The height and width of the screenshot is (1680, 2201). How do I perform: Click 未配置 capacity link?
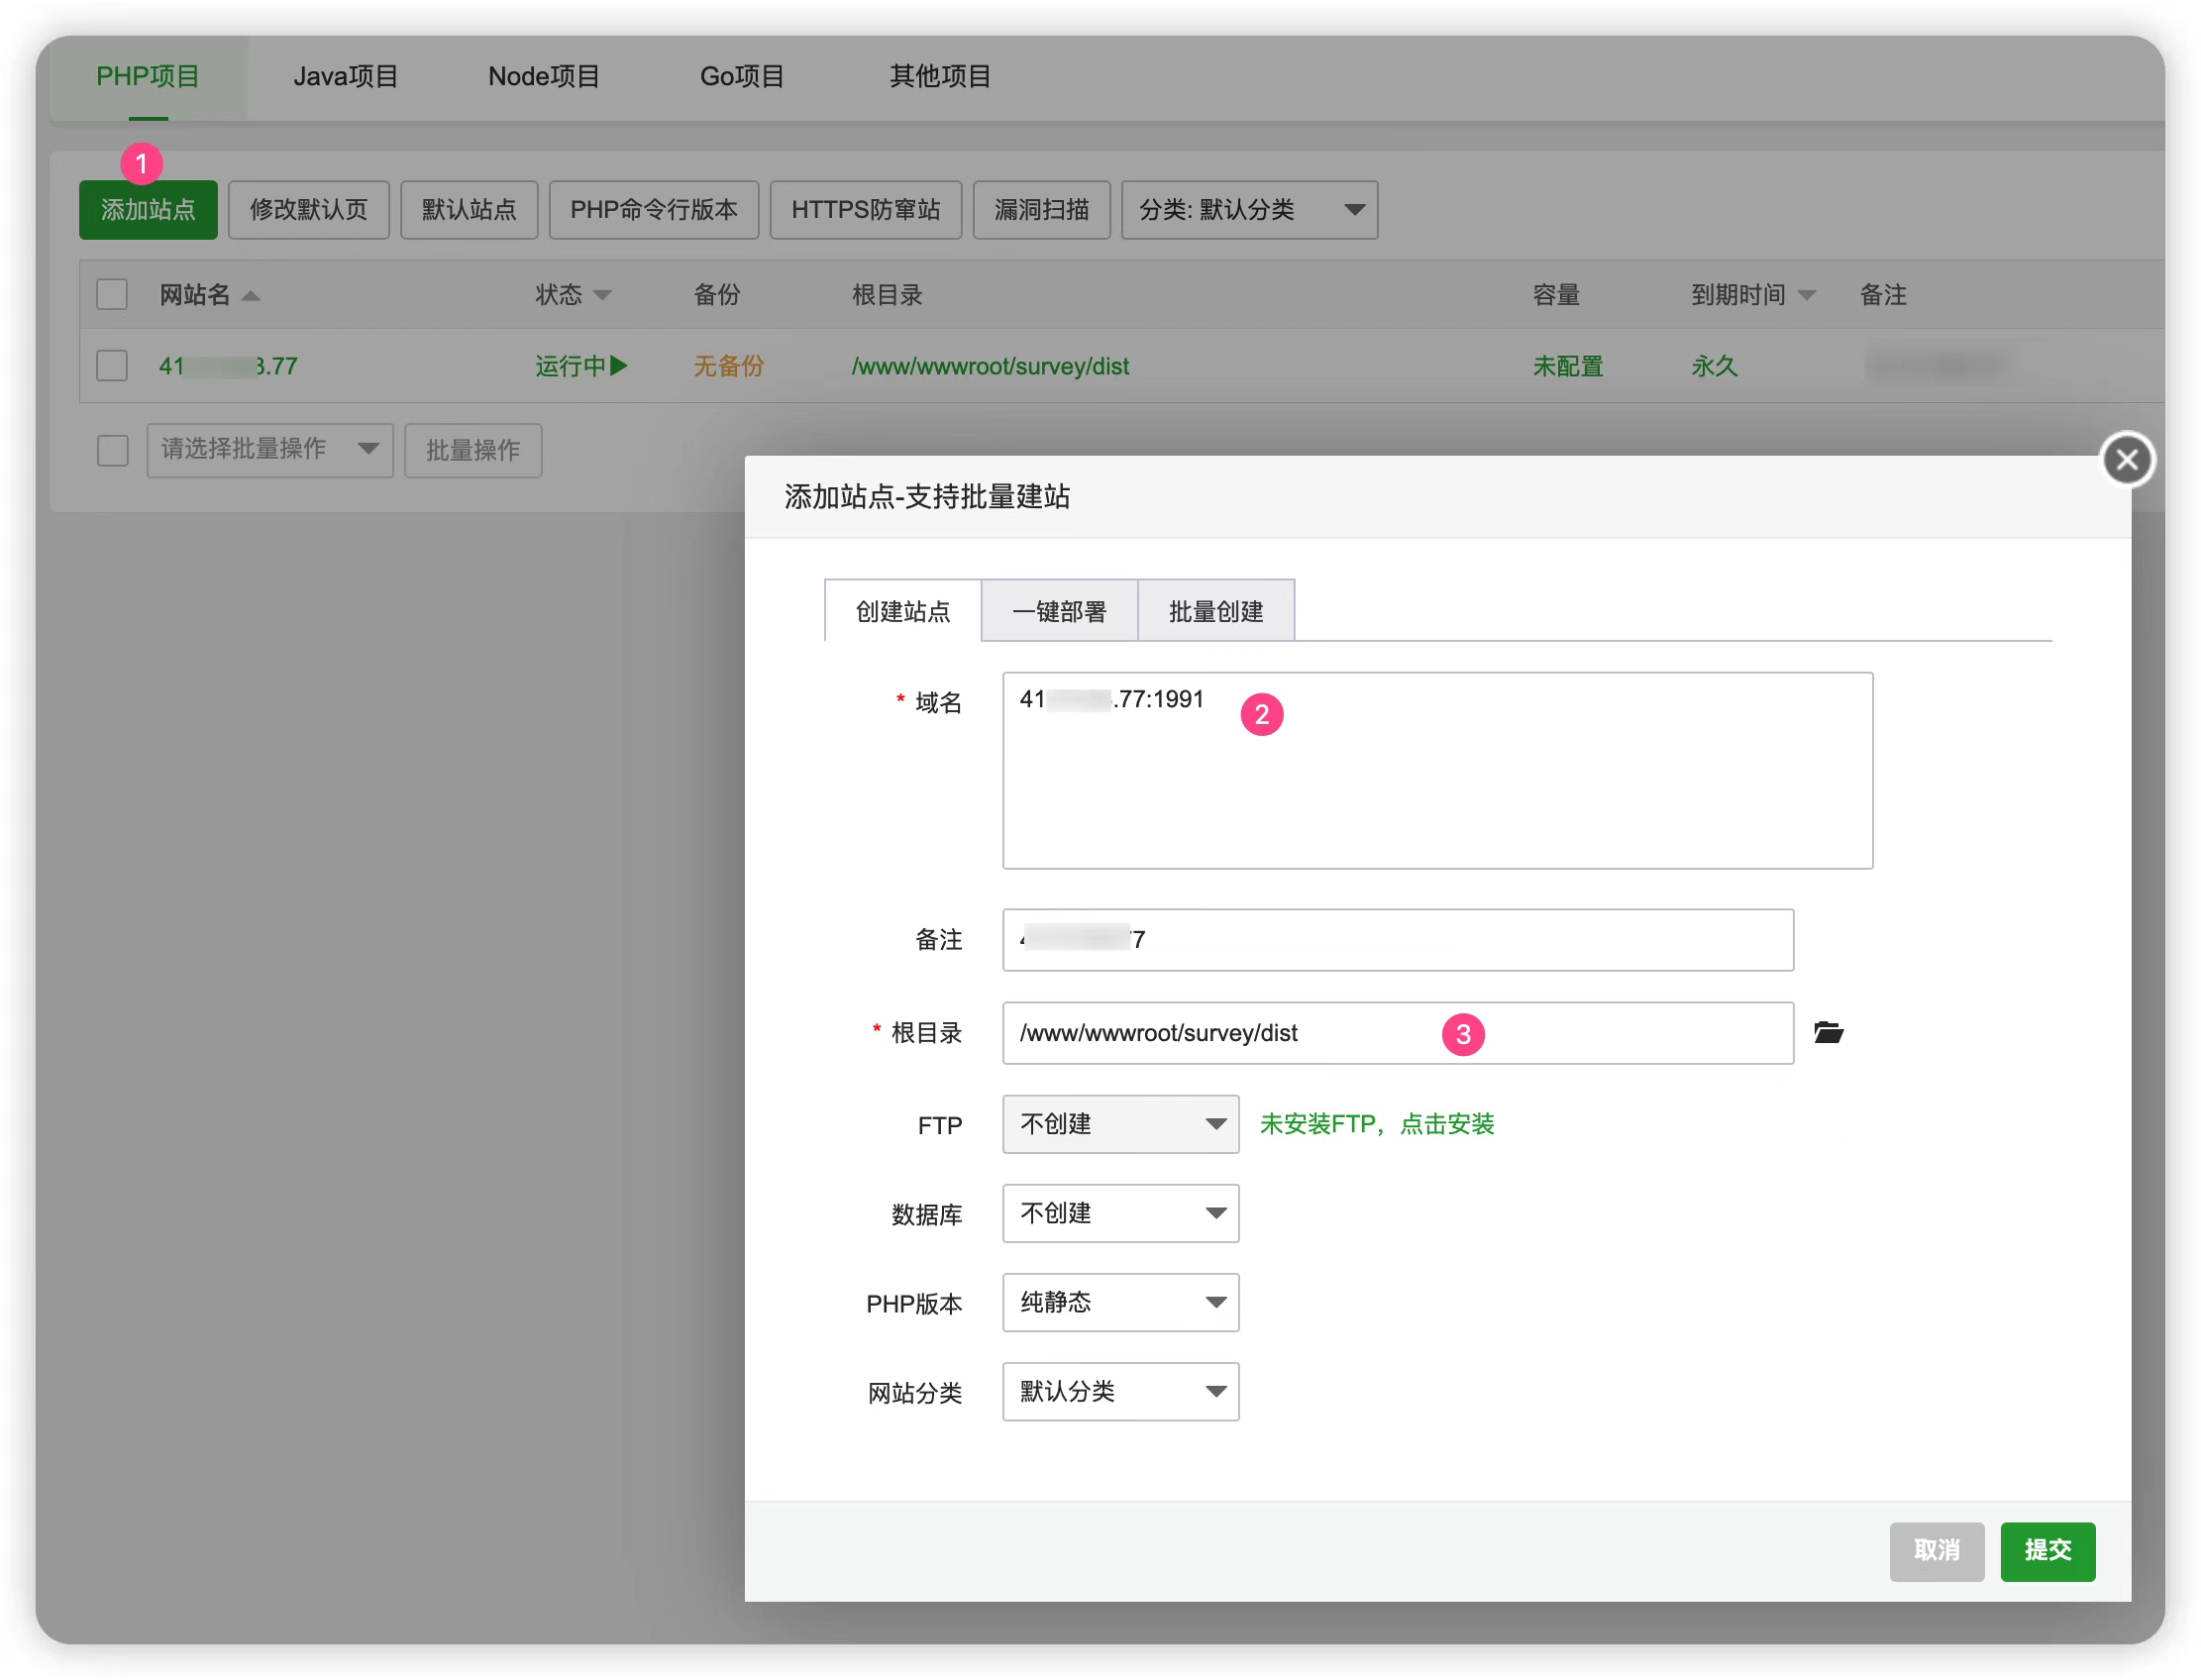pos(1567,366)
